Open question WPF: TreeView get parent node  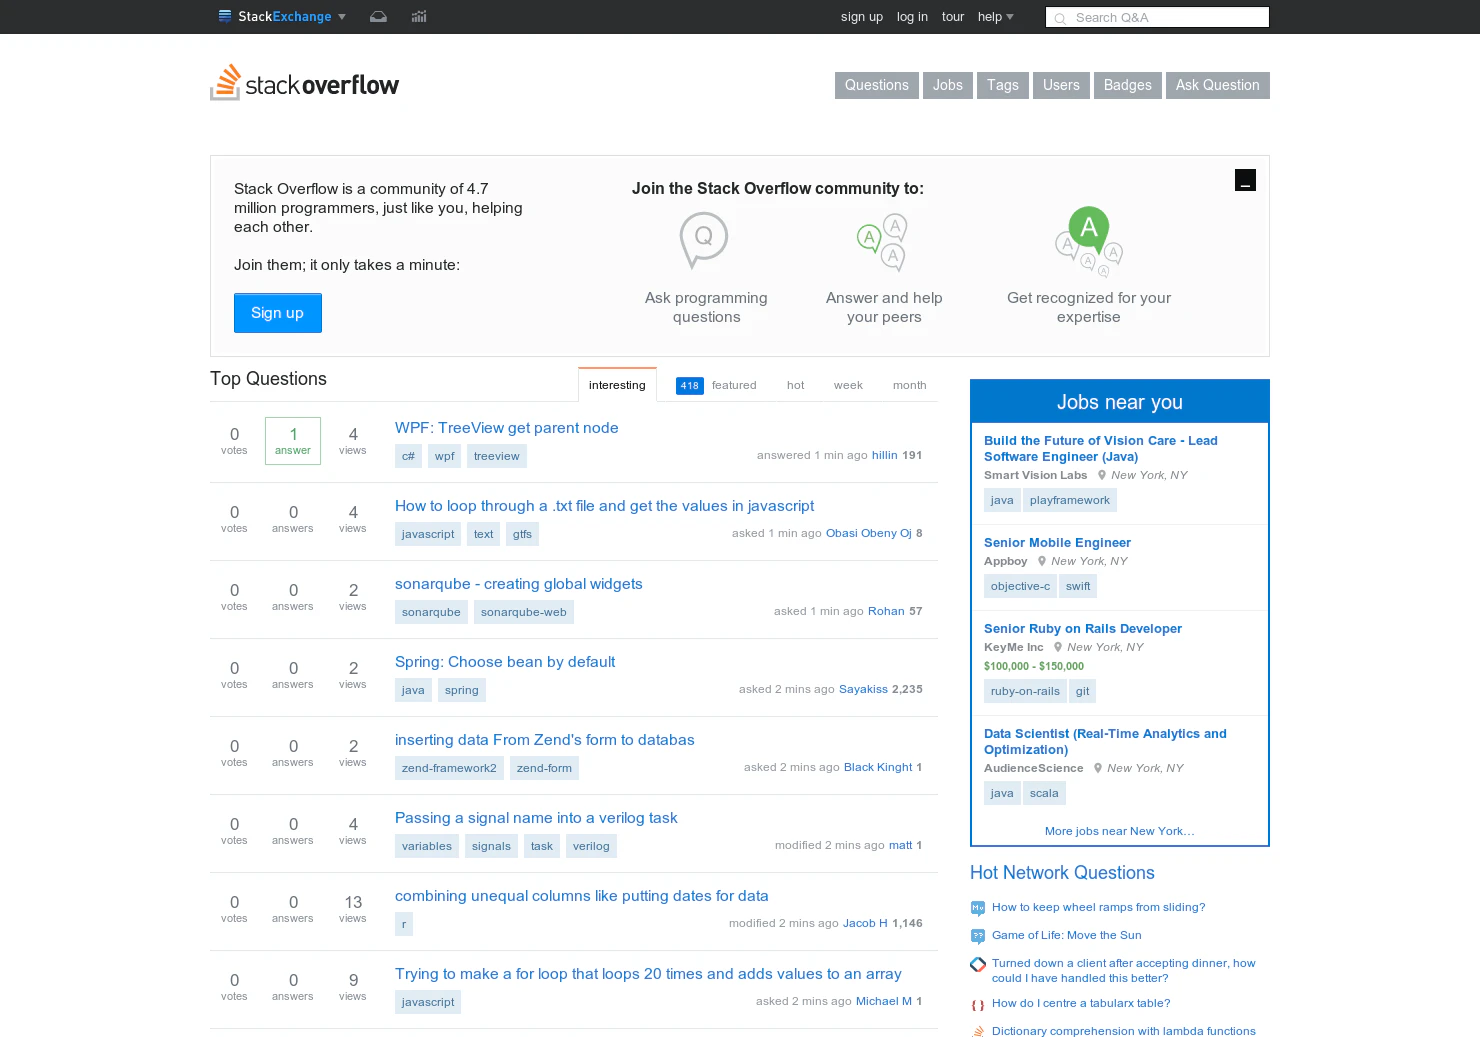[507, 428]
